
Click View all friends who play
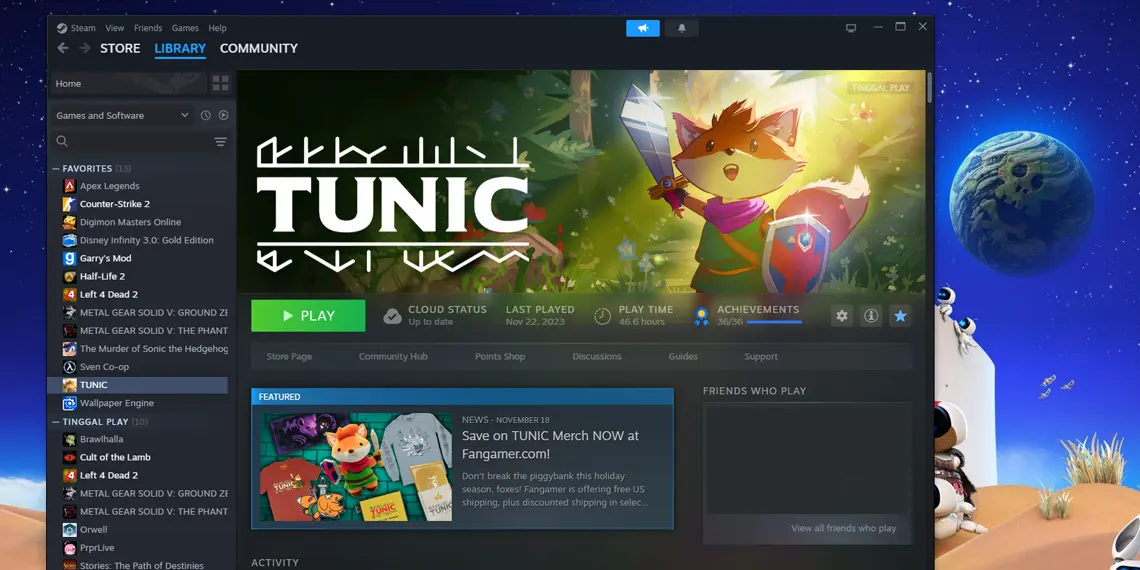843,529
